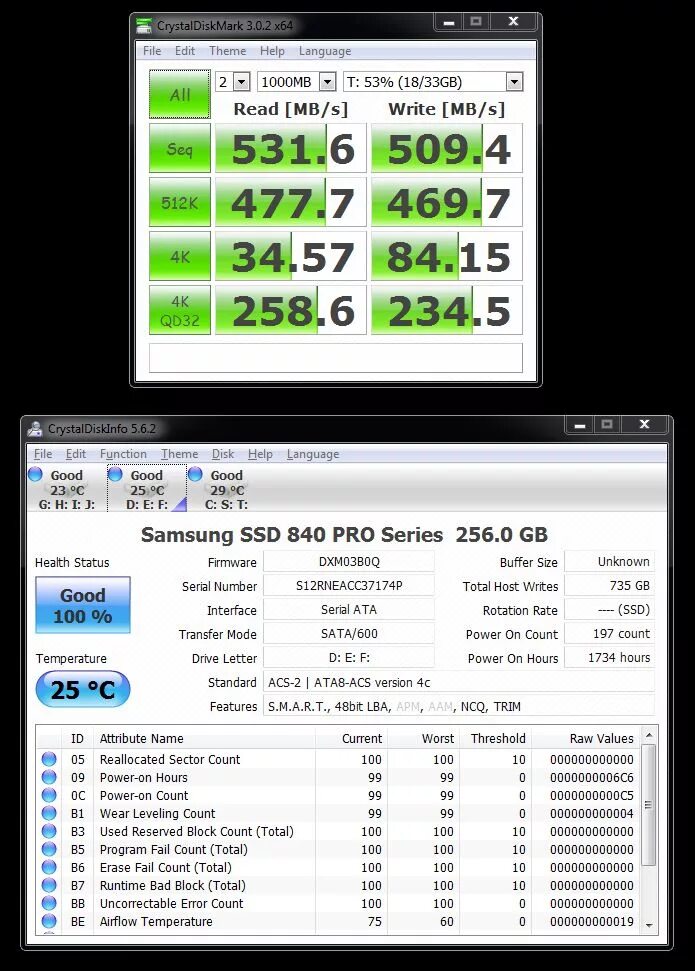Click the status orb of Power-on Count row

pos(49,795)
